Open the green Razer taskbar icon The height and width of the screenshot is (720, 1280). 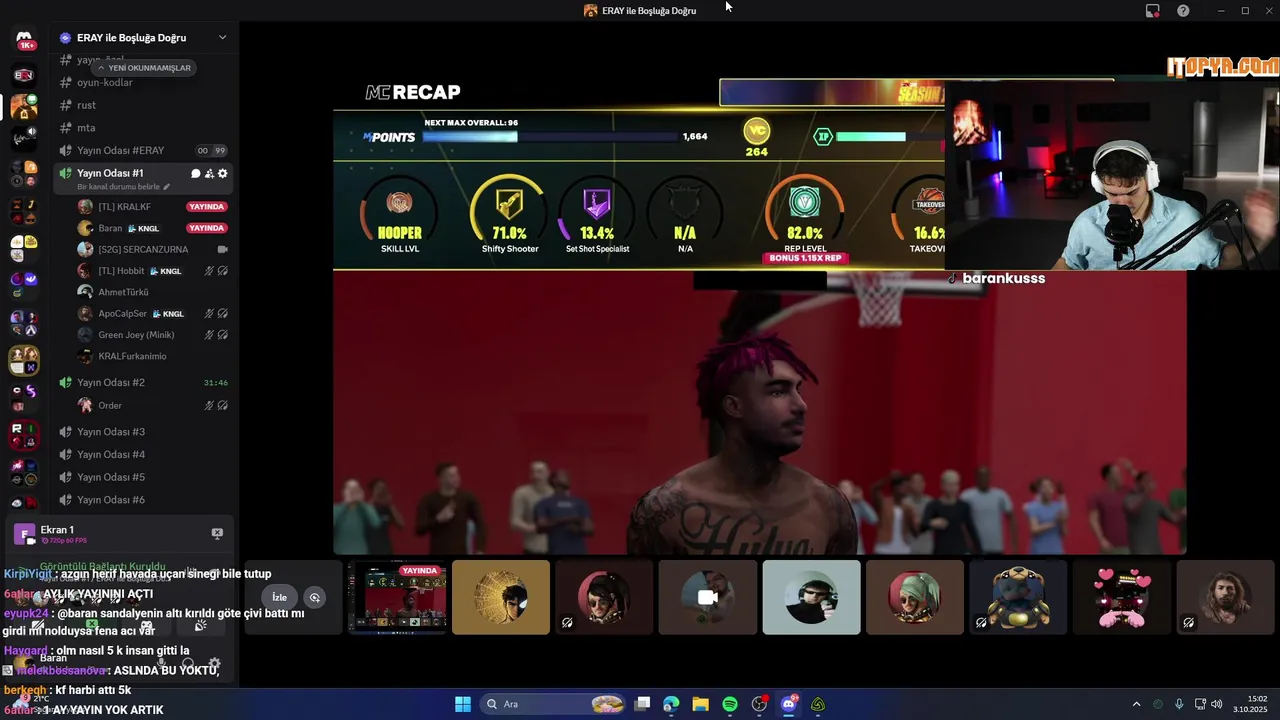coord(818,704)
